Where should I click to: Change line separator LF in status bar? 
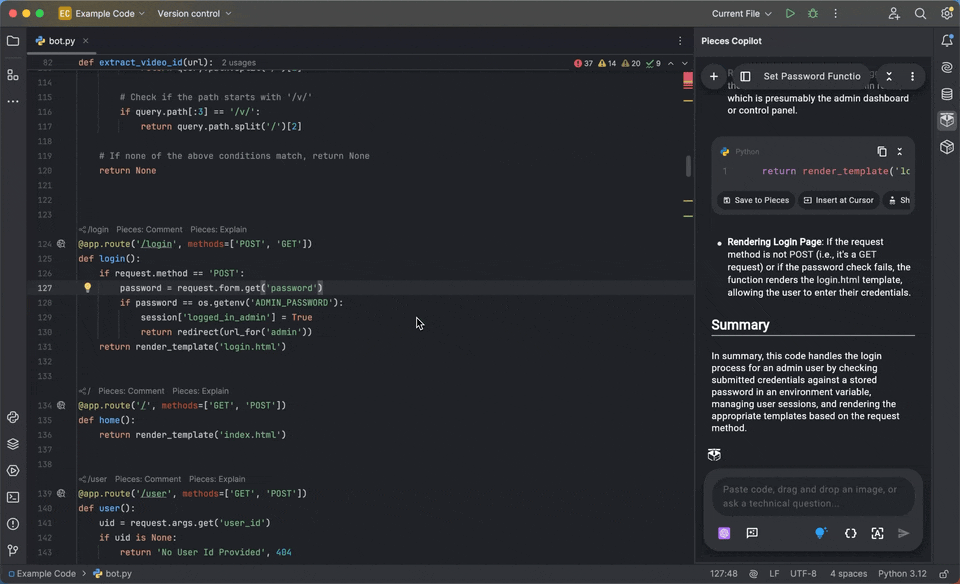(x=774, y=574)
